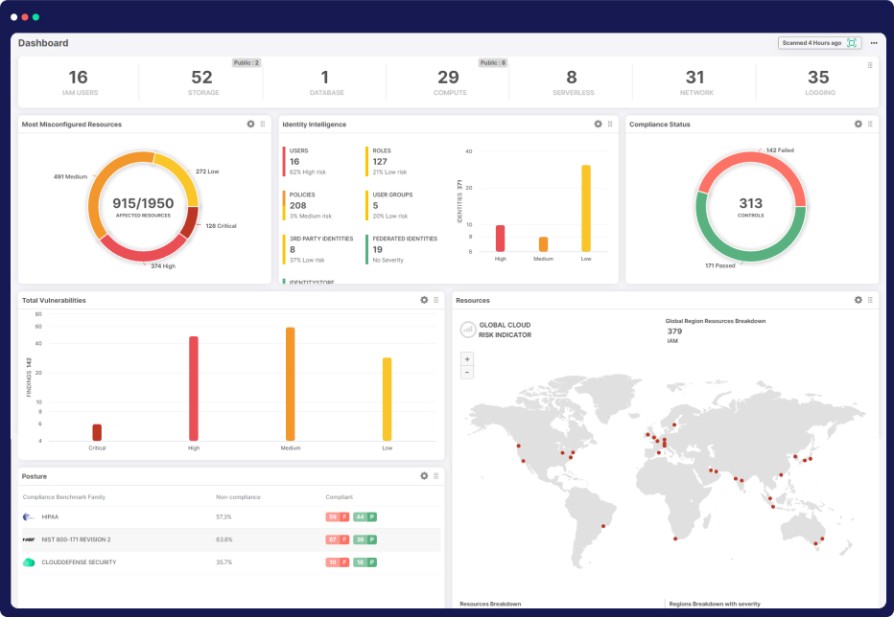Click the Global Cloud Risk Indicator icon
The width and height of the screenshot is (894, 618).
coord(467,329)
